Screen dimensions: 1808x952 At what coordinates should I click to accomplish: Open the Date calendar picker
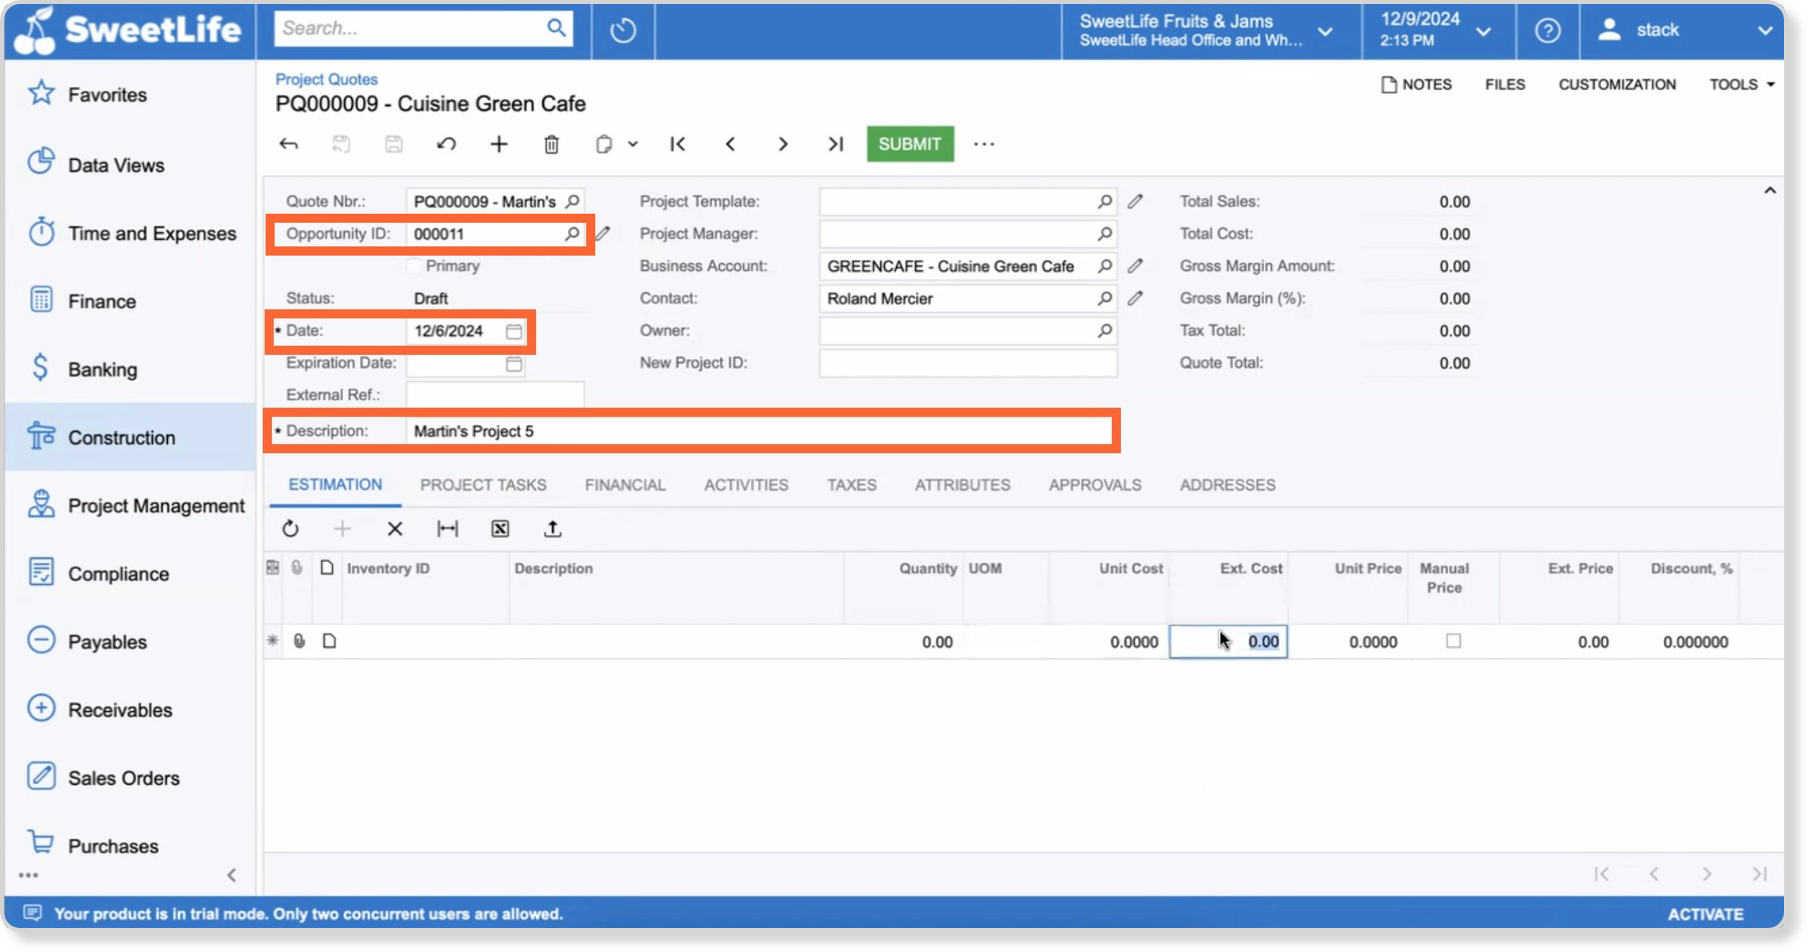(x=514, y=331)
